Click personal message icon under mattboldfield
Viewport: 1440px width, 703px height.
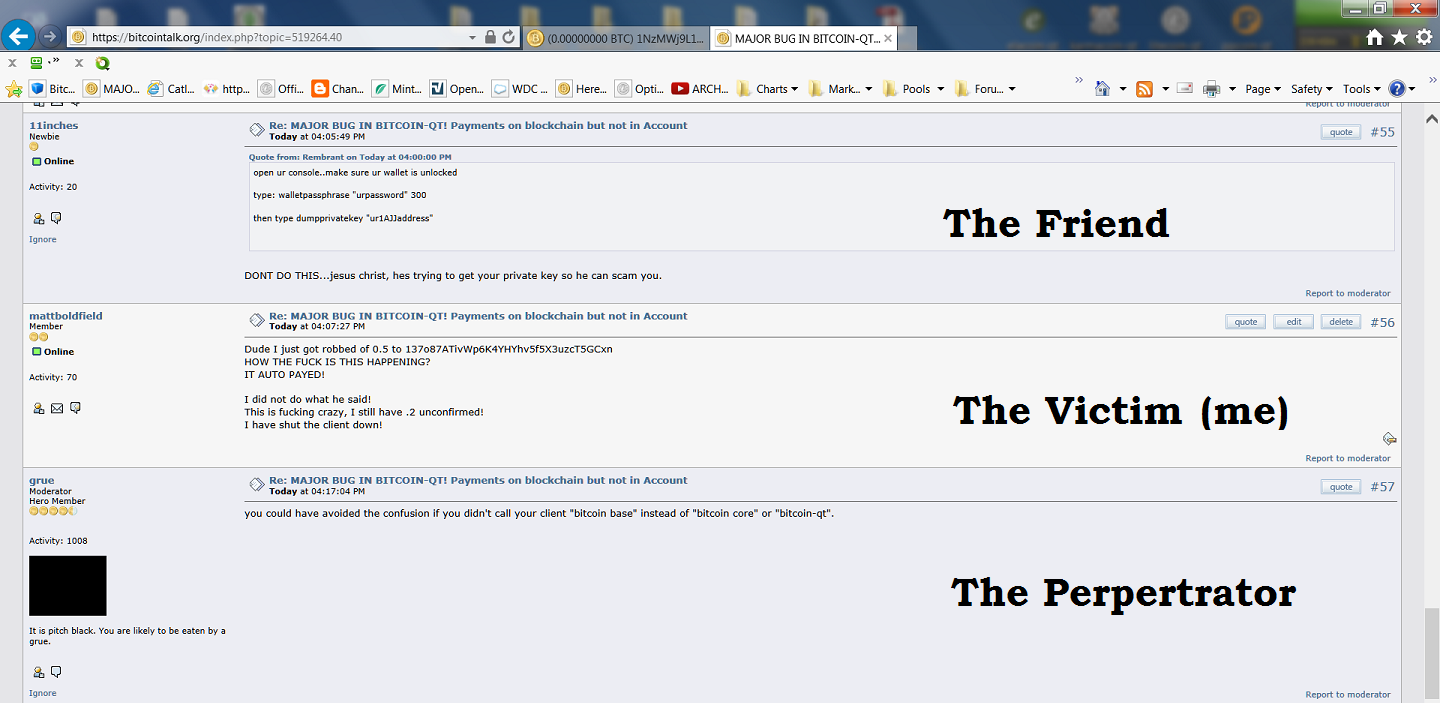tap(75, 408)
